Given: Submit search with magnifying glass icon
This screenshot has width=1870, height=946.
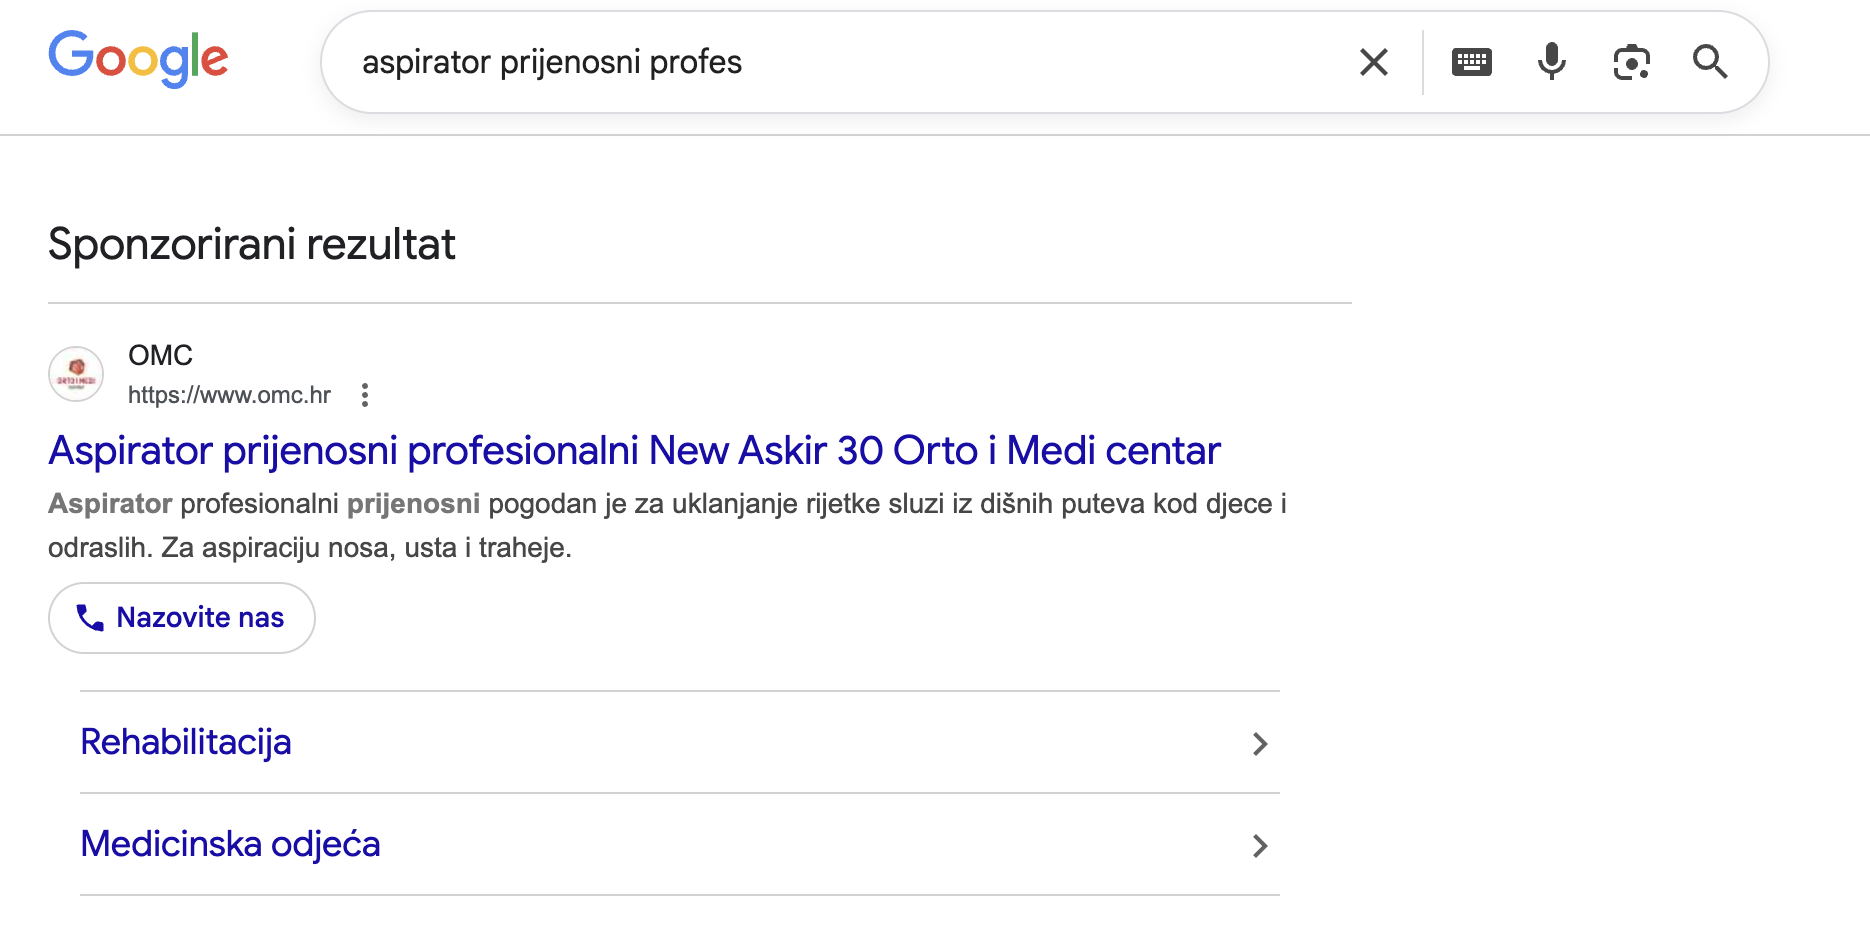Looking at the screenshot, I should (1710, 62).
